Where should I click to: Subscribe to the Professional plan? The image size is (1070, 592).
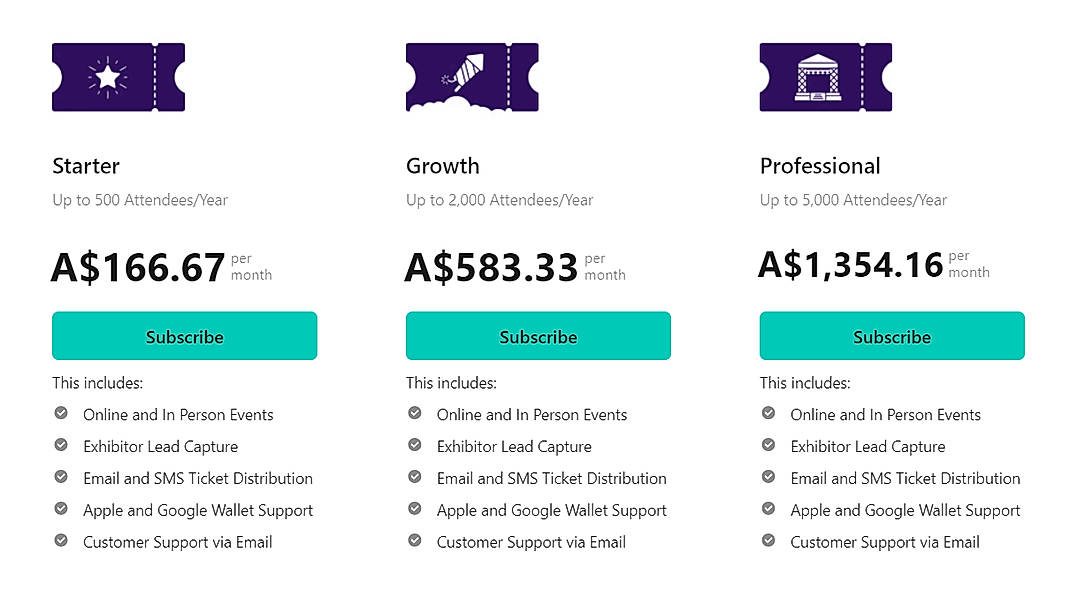[x=892, y=336]
